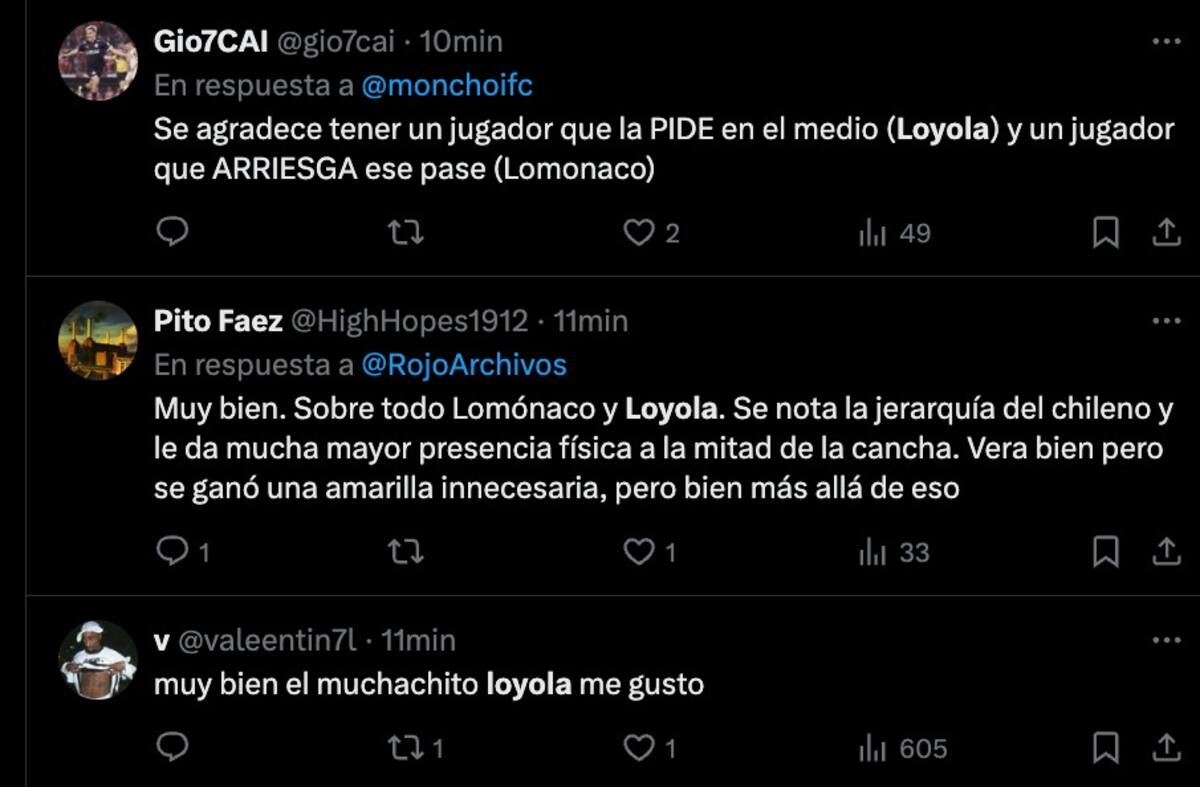Bookmark Gio7CAI's tweet

(x=1105, y=233)
